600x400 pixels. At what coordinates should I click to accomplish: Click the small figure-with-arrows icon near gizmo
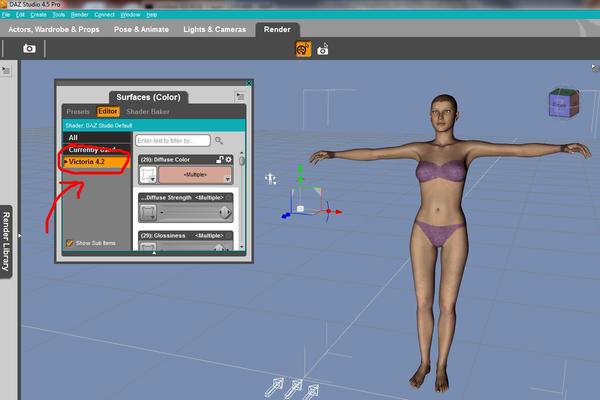(270, 178)
